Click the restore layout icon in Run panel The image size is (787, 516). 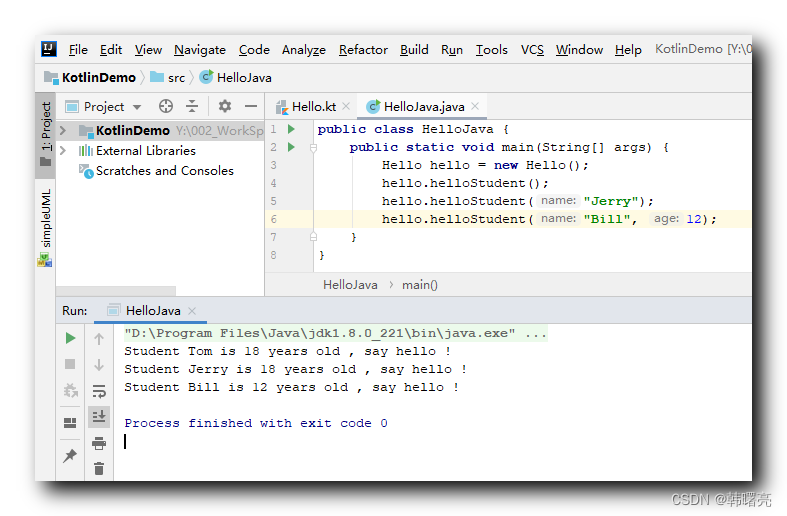pos(70,423)
